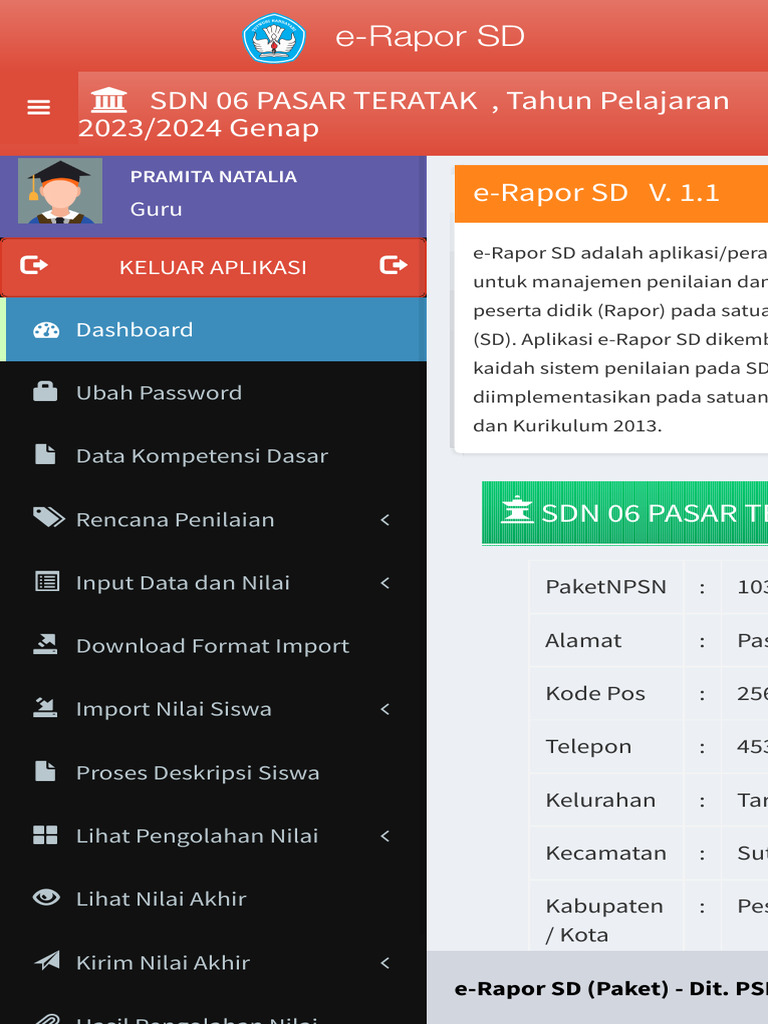Click the PRAMITA NATALIA user name
This screenshot has height=1024, width=768.
pos(214,176)
